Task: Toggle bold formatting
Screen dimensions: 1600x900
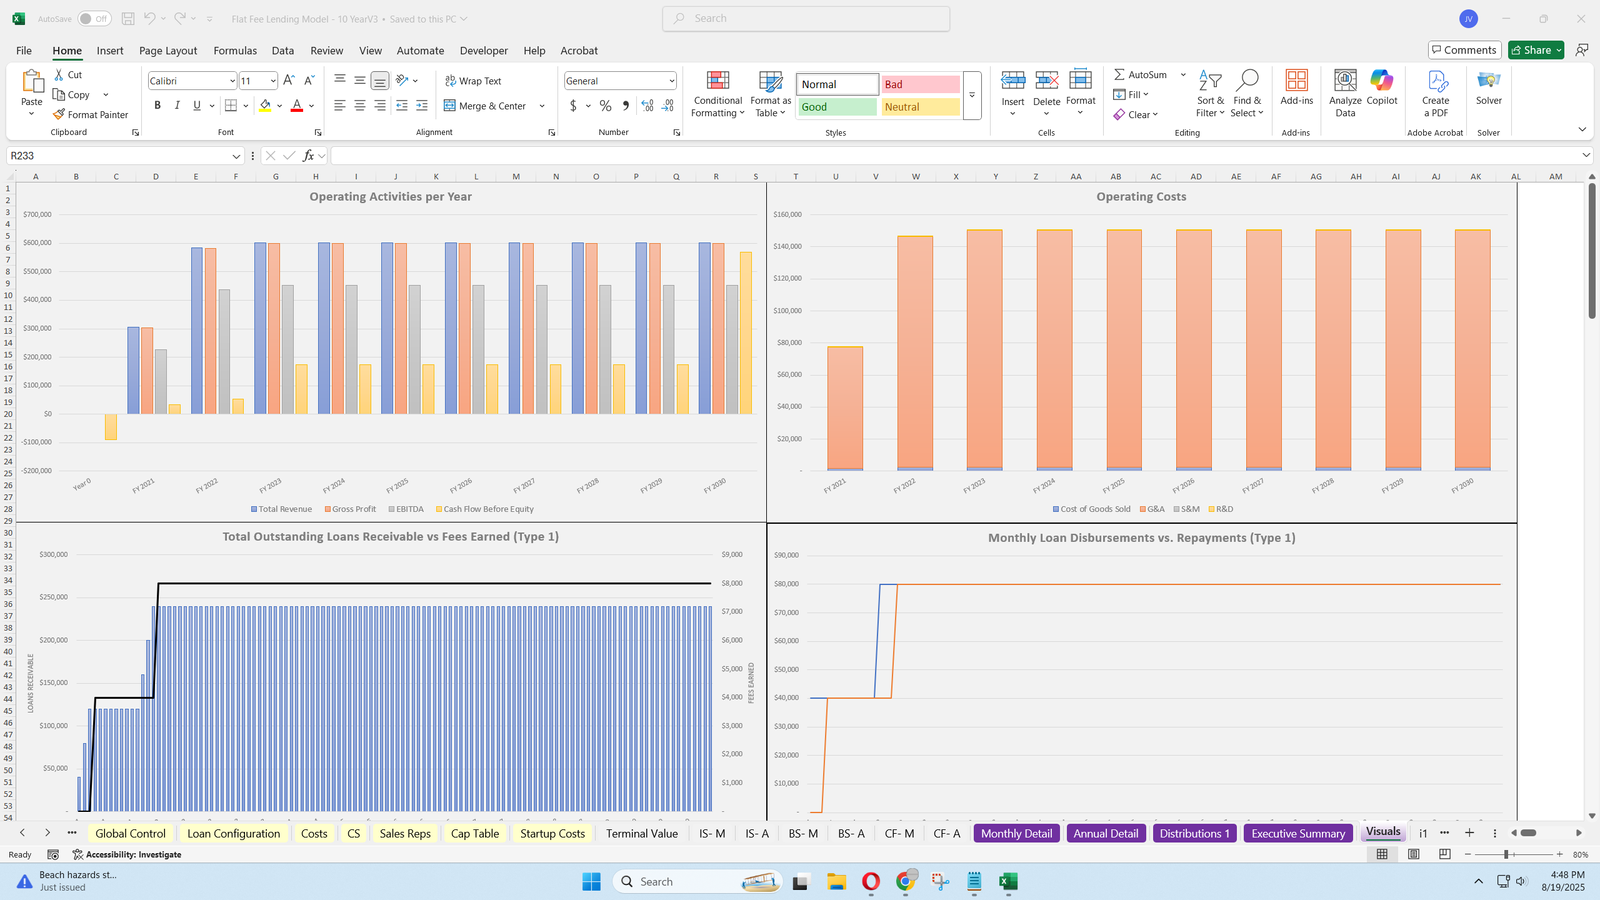Action: point(157,106)
